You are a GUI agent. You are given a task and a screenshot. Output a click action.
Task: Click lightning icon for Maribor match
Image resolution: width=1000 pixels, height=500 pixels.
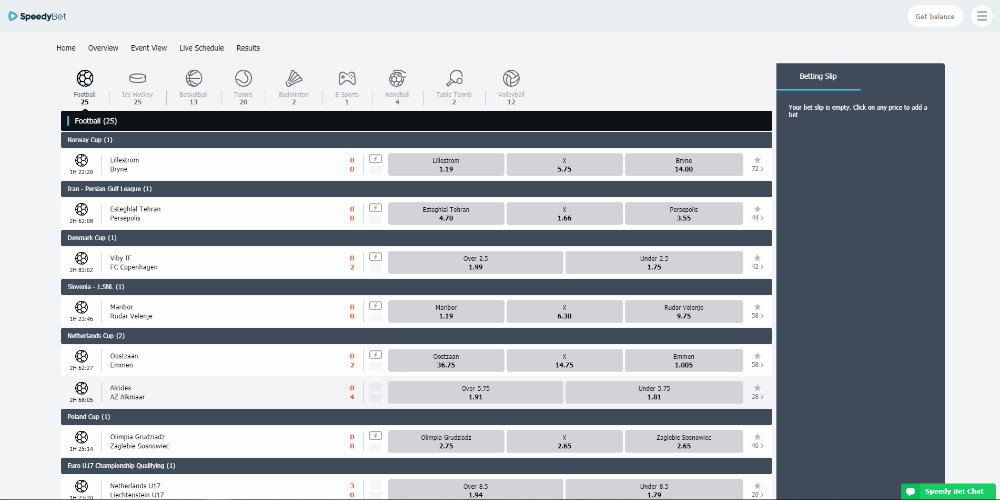(x=376, y=305)
